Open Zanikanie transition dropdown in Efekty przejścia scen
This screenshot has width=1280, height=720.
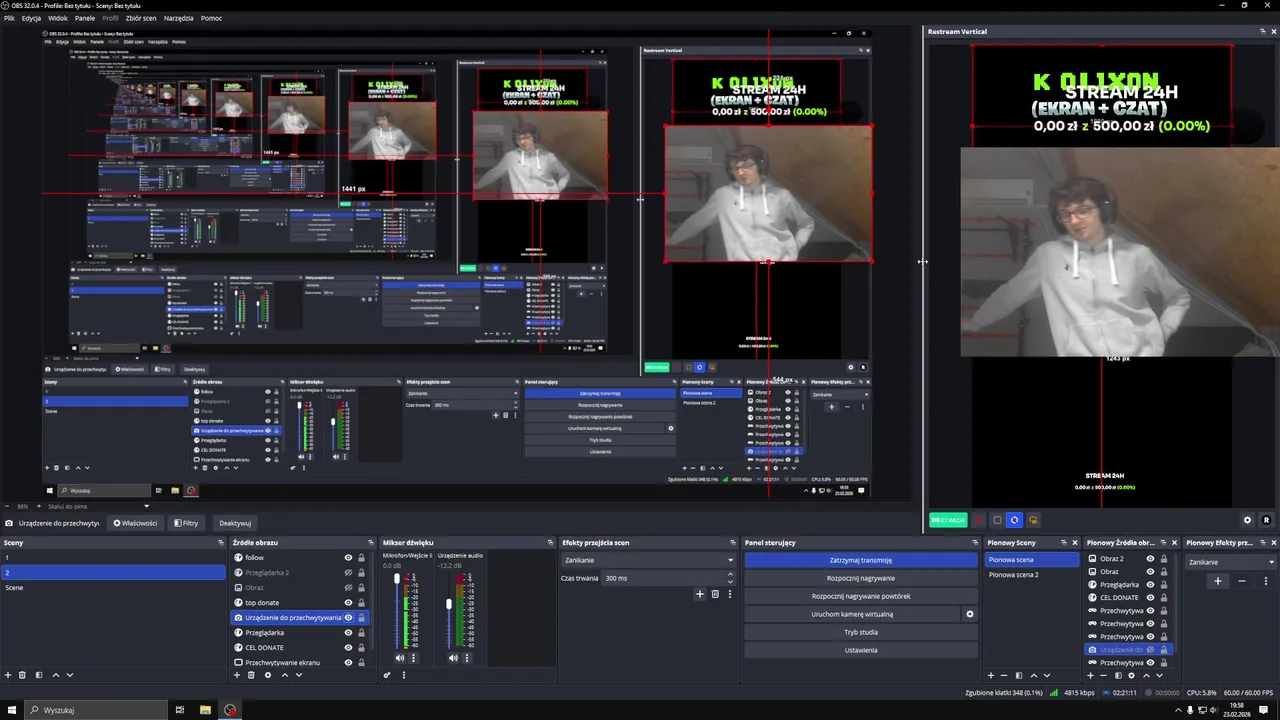tap(648, 560)
